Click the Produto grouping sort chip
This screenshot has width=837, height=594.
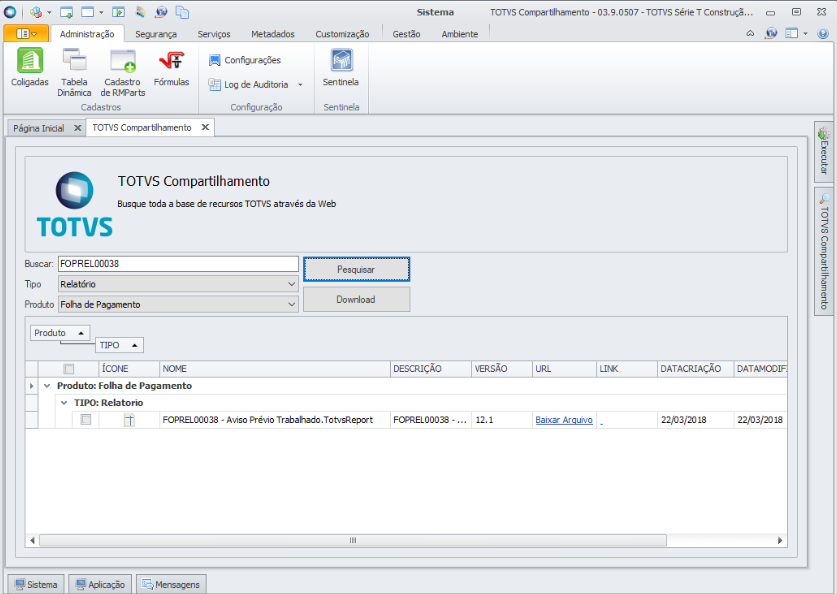coord(60,332)
